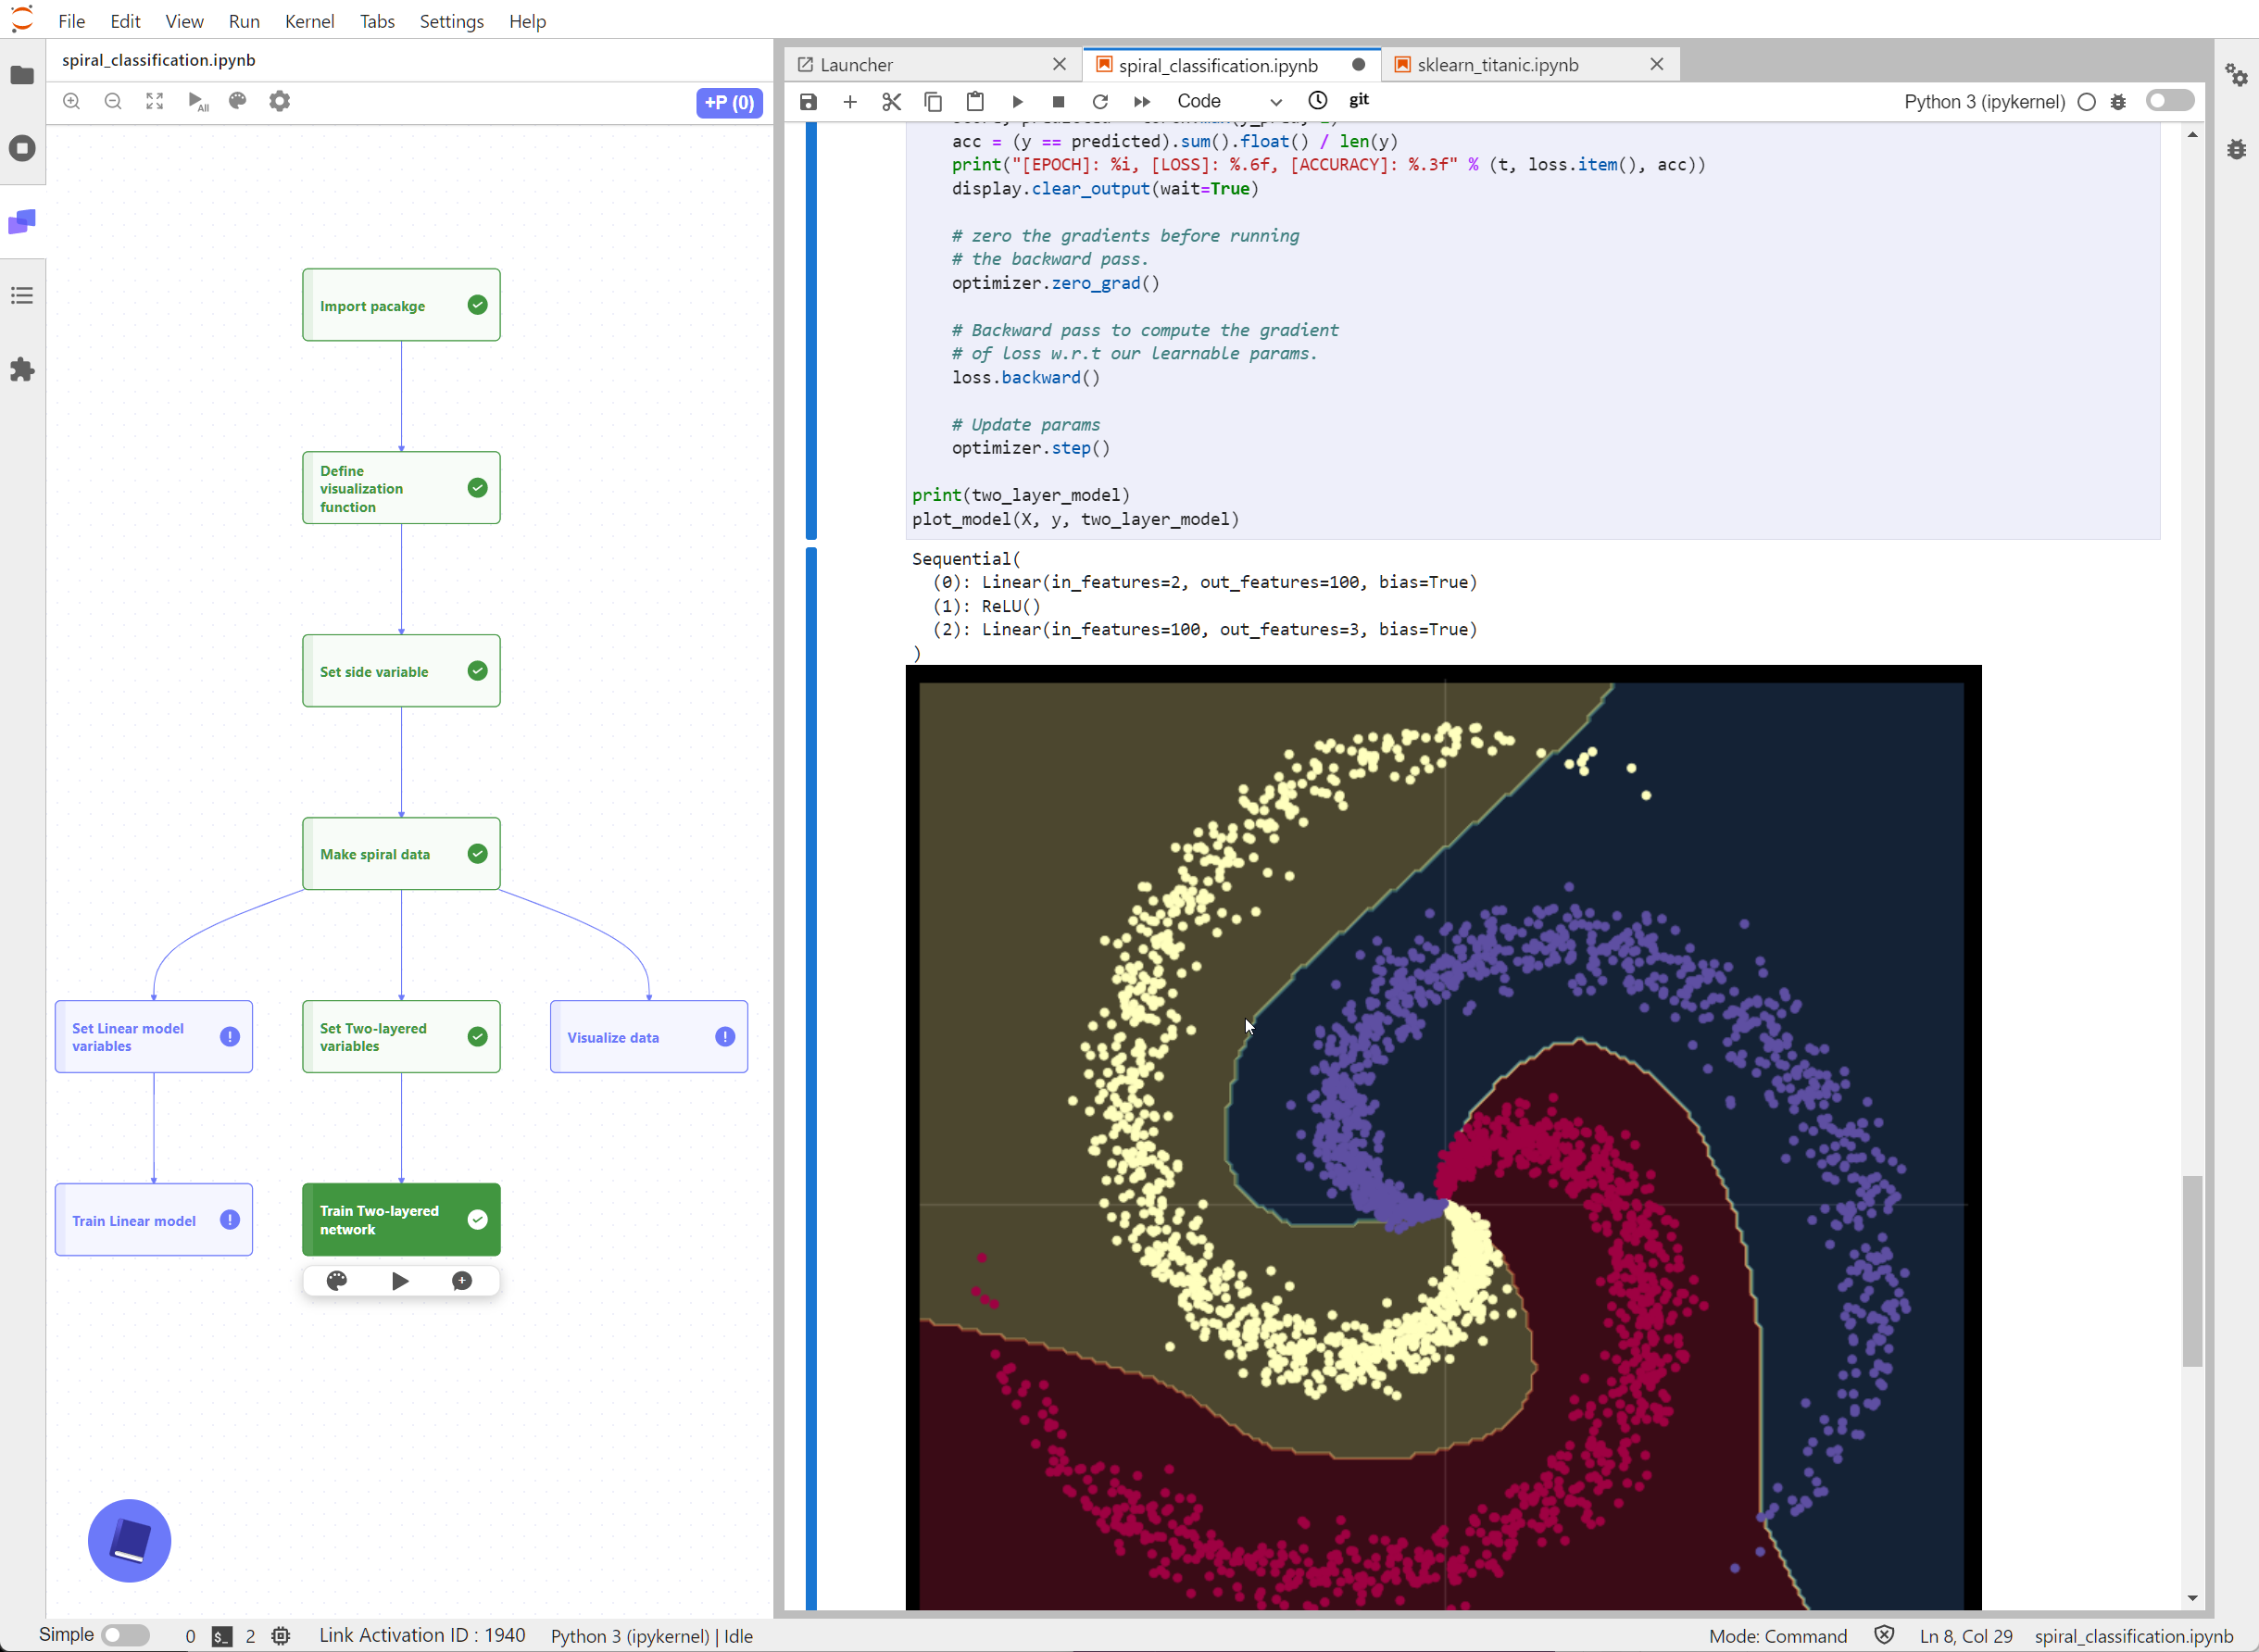Click the +P (0) button
The image size is (2259, 1652).
[x=729, y=102]
